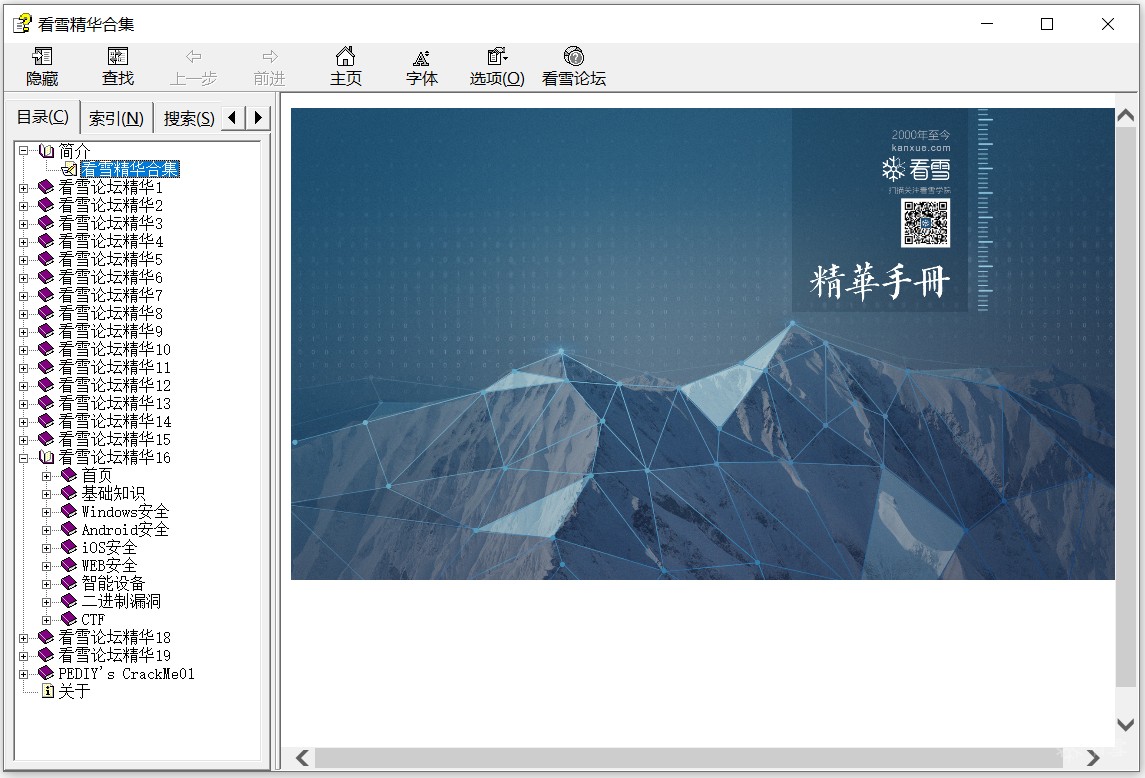Click the content pane scroll-down arrow
Image resolution: width=1145 pixels, height=778 pixels.
click(x=1125, y=725)
